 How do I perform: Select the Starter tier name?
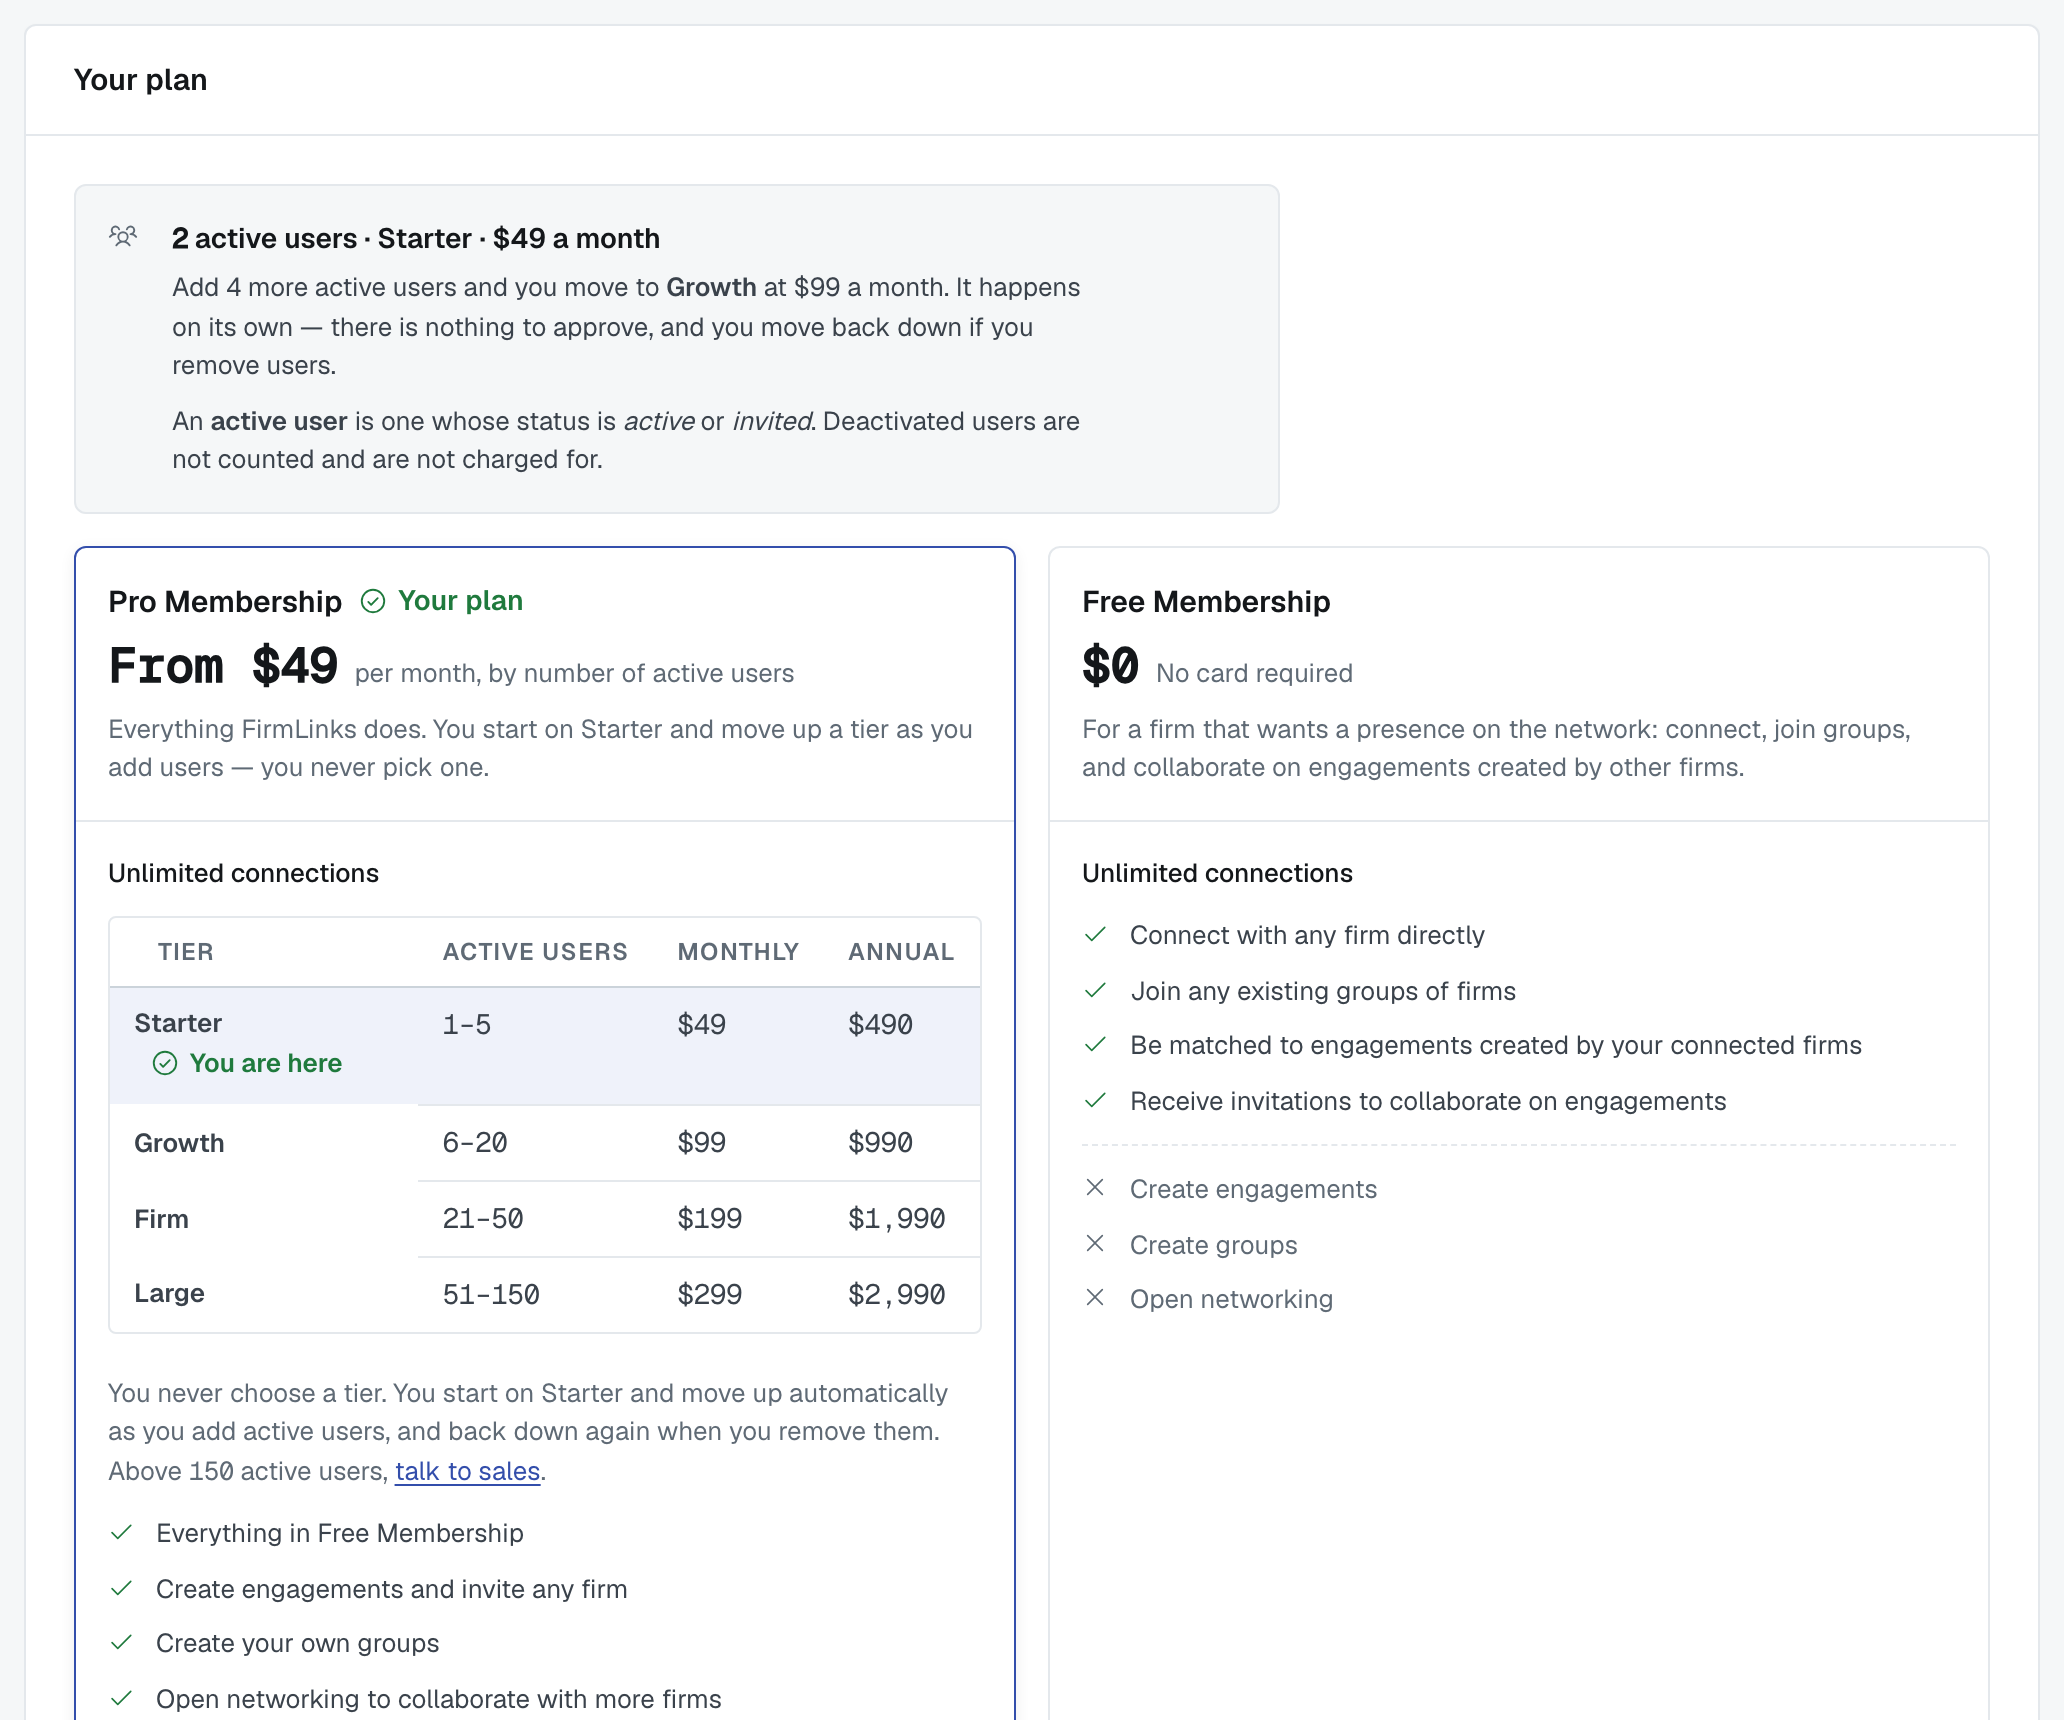click(178, 1023)
